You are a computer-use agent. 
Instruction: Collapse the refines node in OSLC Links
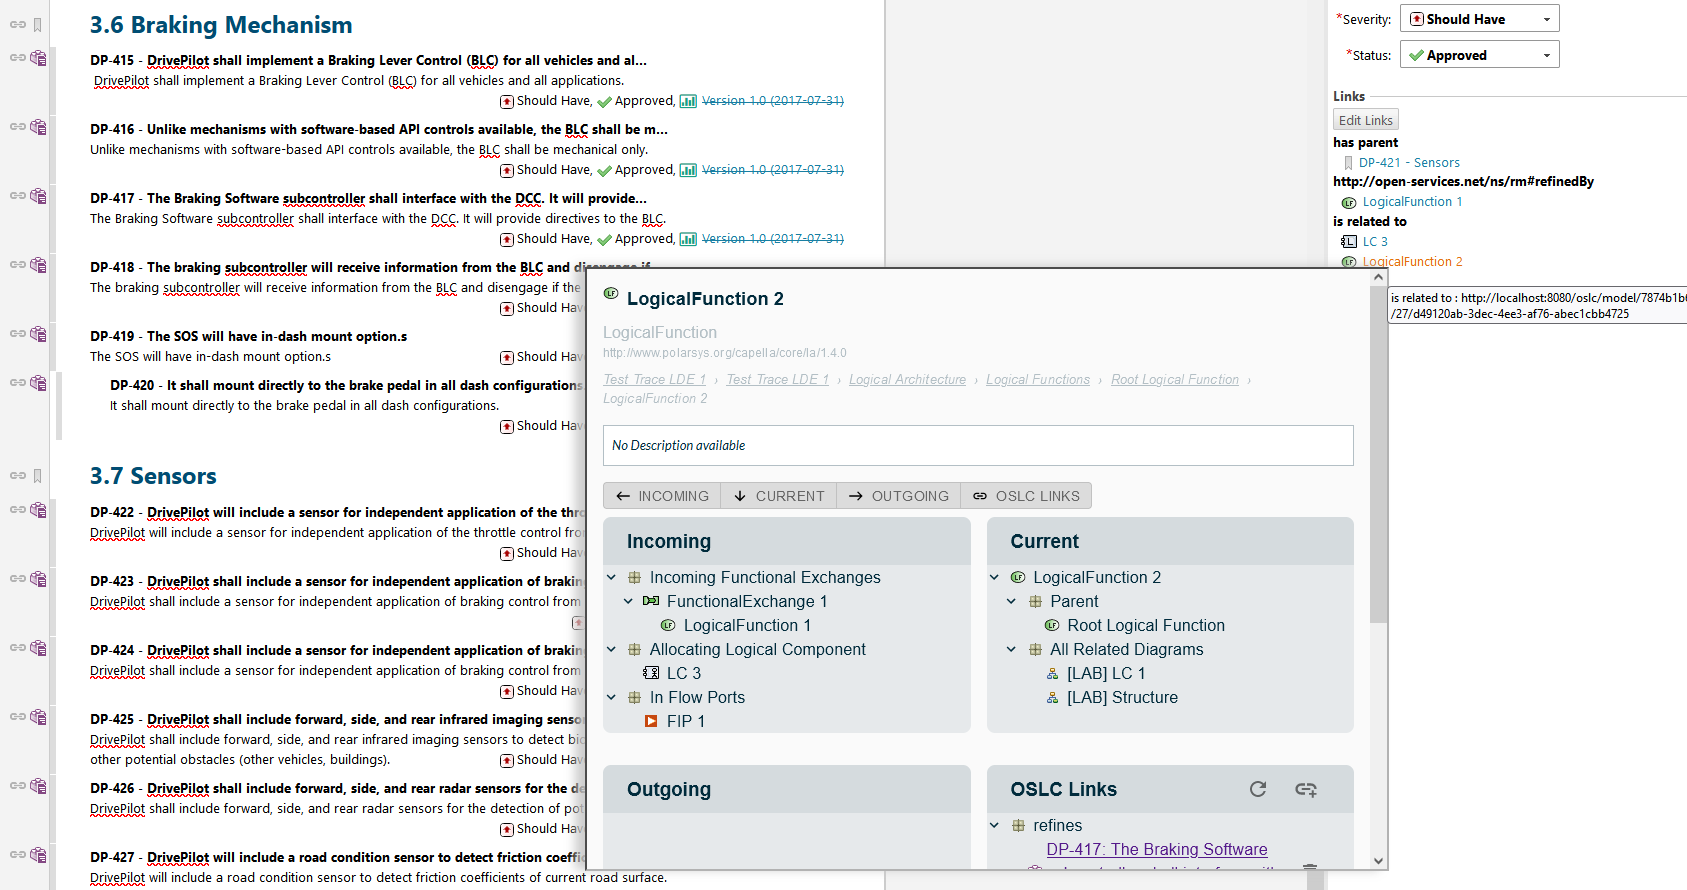coord(994,825)
